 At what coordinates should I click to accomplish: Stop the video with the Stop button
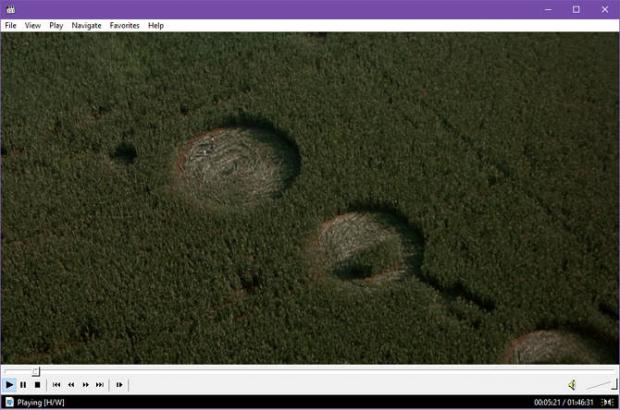[37, 384]
